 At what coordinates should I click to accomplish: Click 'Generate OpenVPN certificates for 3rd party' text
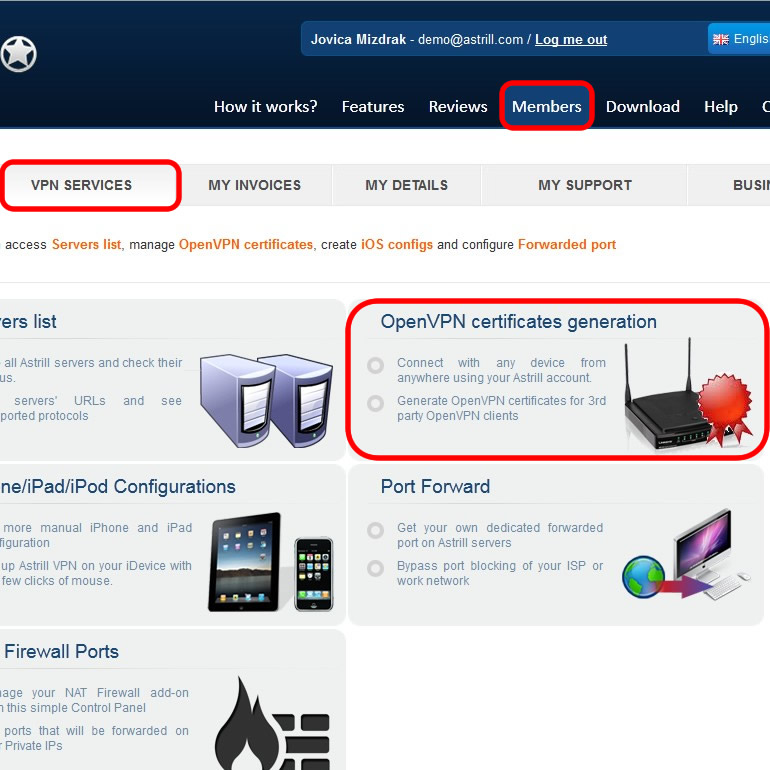pos(501,408)
